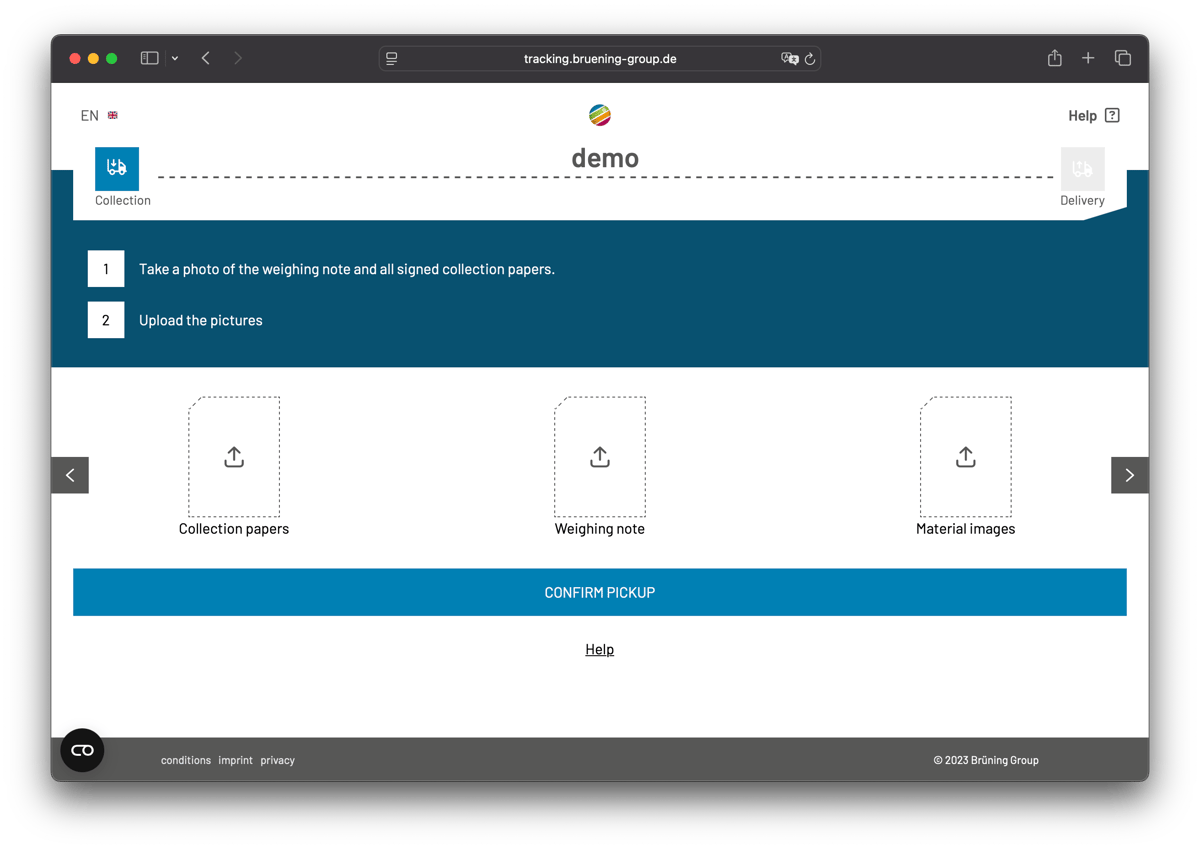Click the upload icon for Collection papers

click(x=233, y=456)
